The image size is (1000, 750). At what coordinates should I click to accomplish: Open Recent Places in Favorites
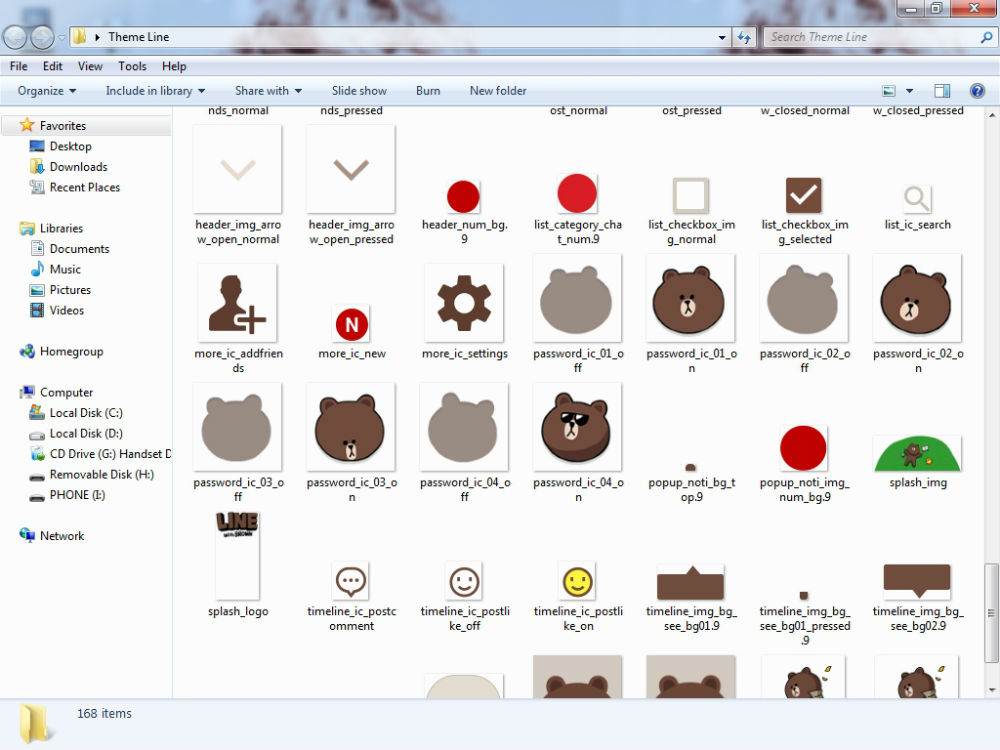75,187
